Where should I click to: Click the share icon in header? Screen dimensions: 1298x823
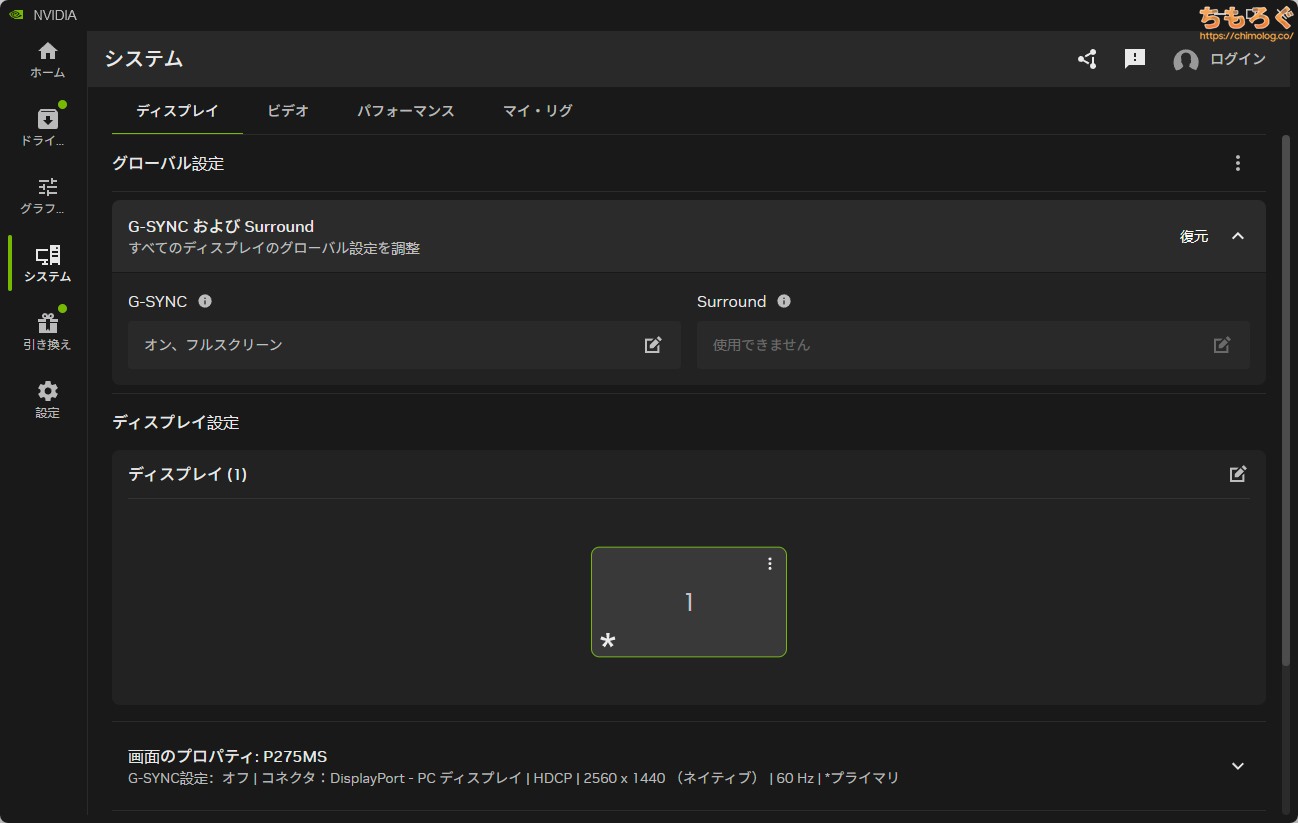(x=1087, y=59)
